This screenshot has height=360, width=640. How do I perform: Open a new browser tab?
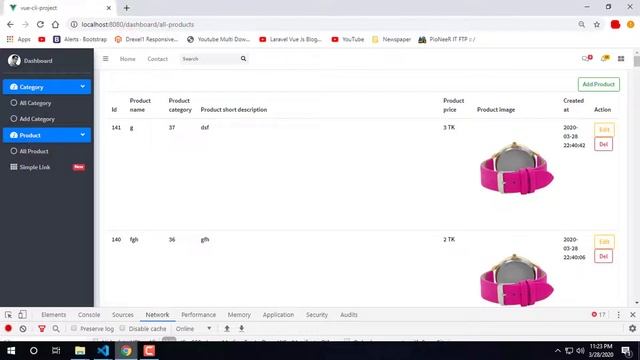click(127, 8)
